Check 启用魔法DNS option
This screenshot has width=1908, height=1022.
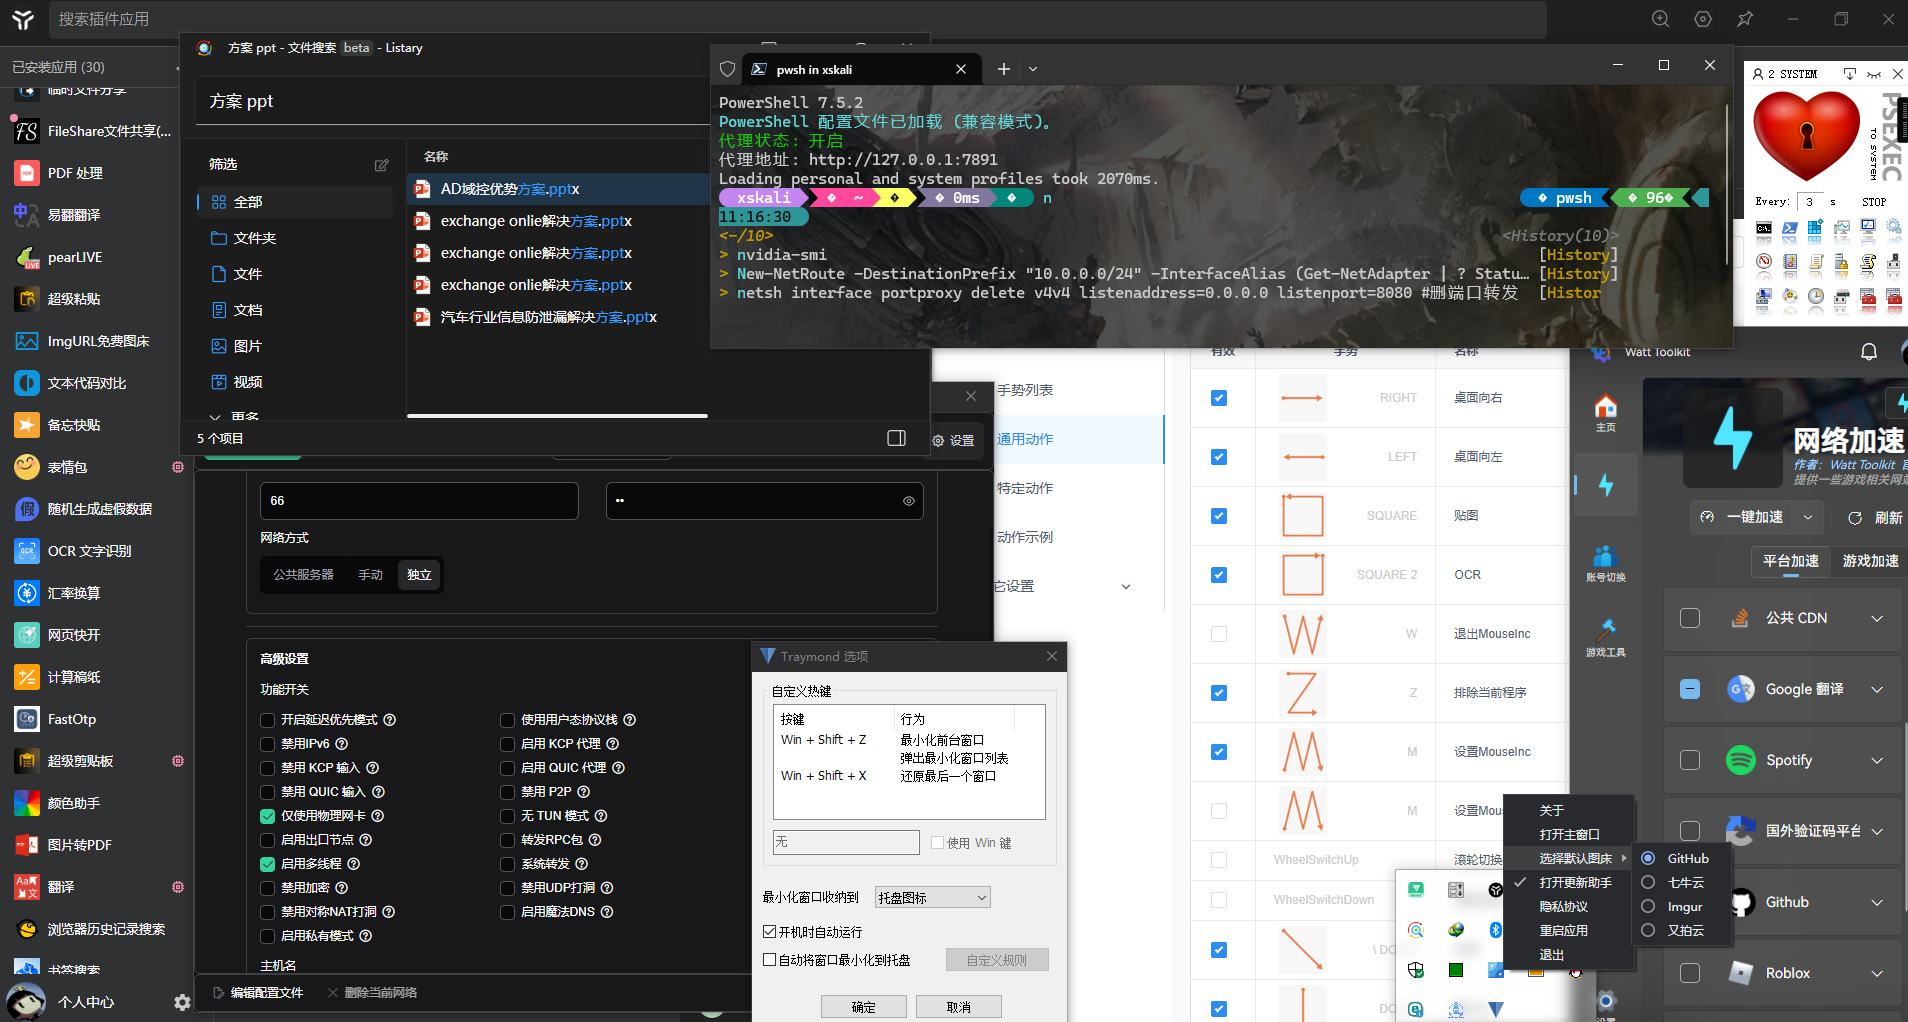click(x=507, y=912)
